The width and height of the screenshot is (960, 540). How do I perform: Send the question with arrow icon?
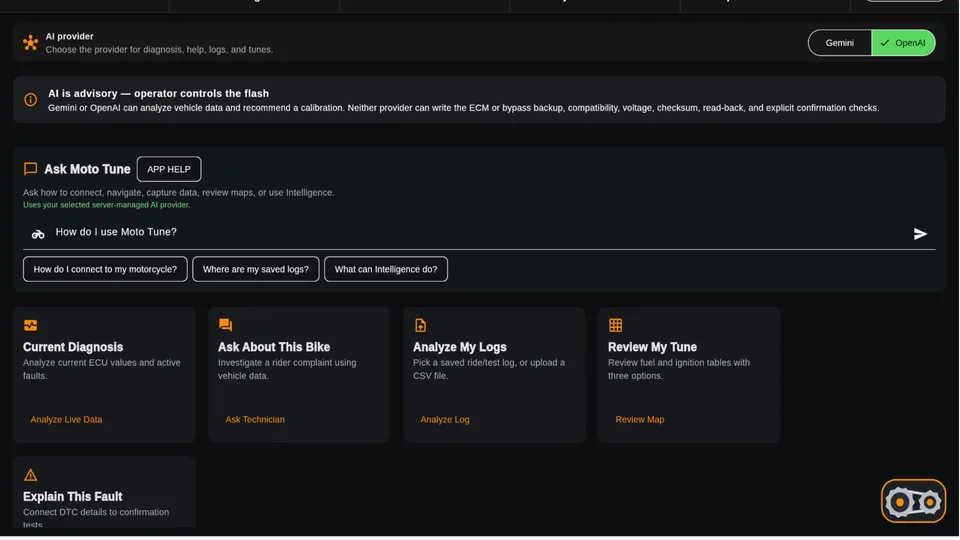920,234
